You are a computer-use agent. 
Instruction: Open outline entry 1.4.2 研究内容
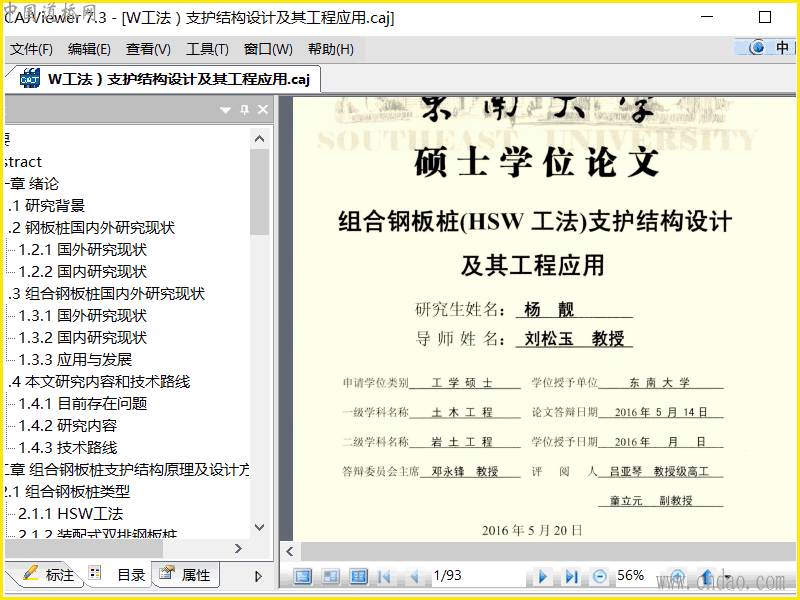point(68,425)
